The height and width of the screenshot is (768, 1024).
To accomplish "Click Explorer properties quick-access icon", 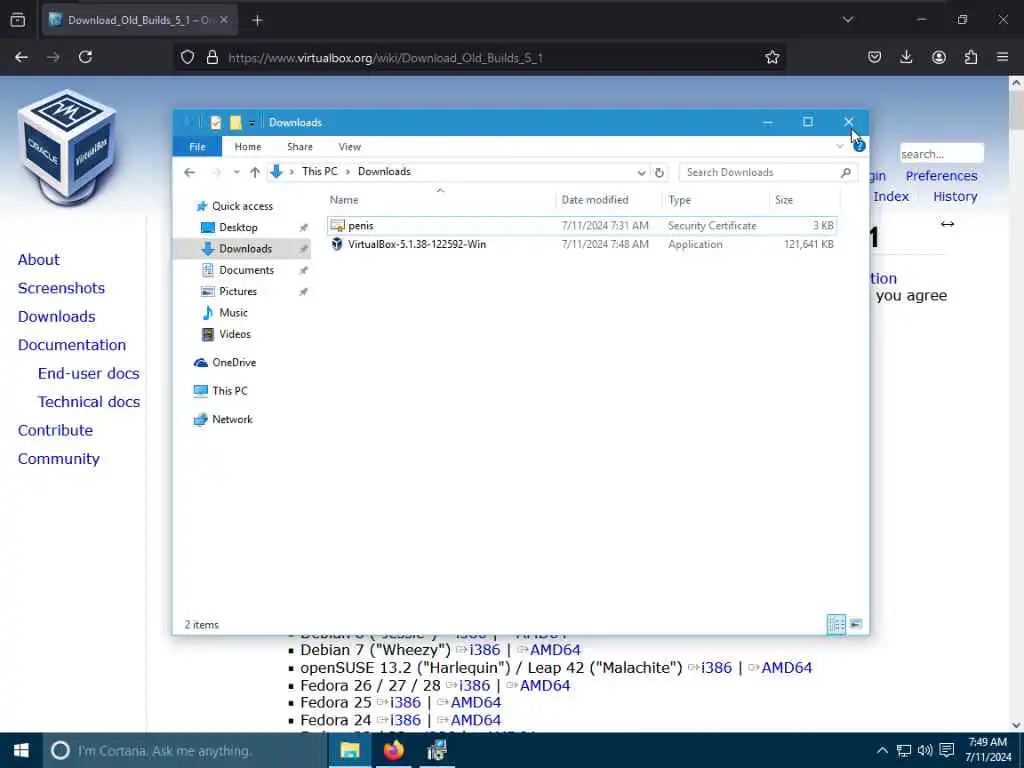I will pyautogui.click(x=216, y=122).
